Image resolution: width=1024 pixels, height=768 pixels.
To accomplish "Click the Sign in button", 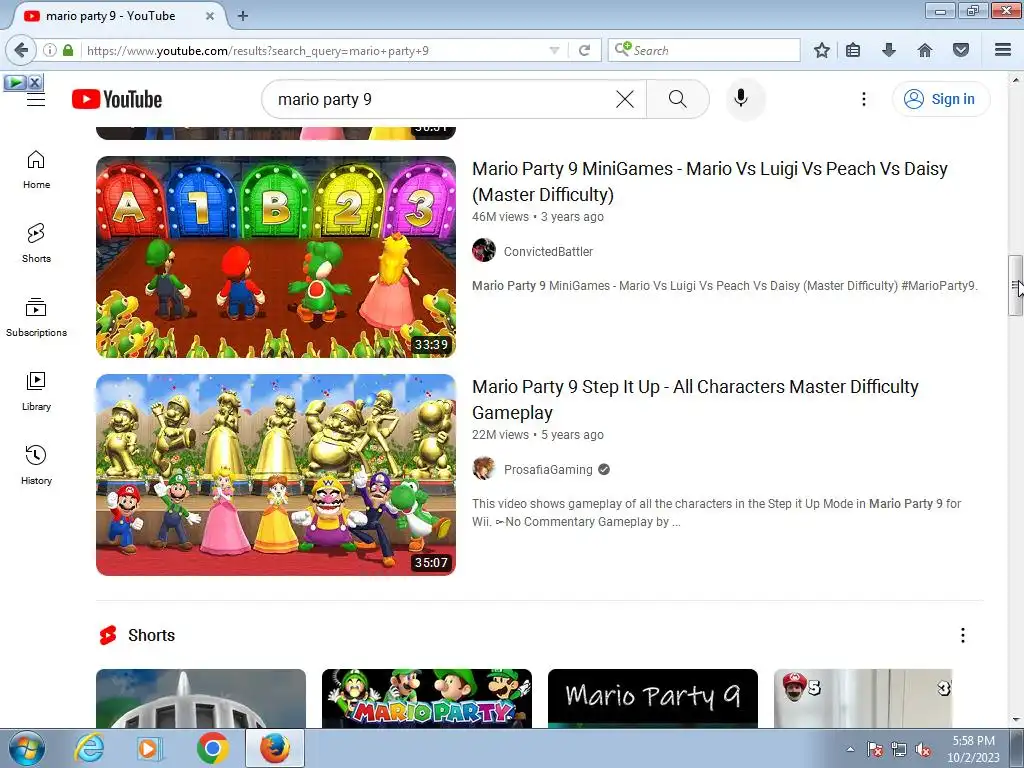I will click(x=940, y=99).
